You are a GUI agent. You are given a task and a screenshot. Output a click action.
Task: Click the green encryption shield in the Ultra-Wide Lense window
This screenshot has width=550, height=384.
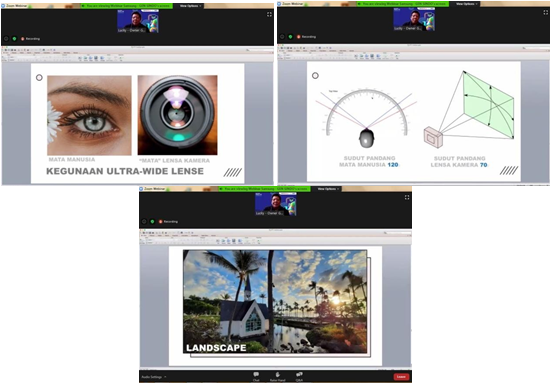[x=14, y=39]
